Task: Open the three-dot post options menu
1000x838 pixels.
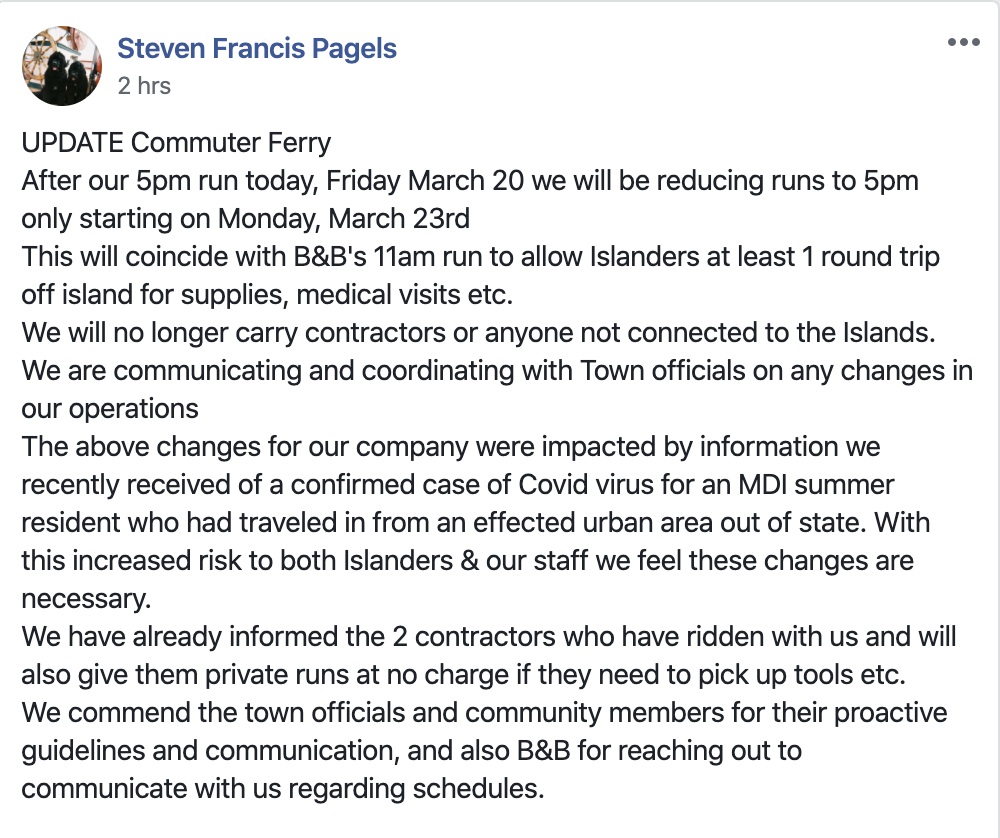Action: [963, 43]
